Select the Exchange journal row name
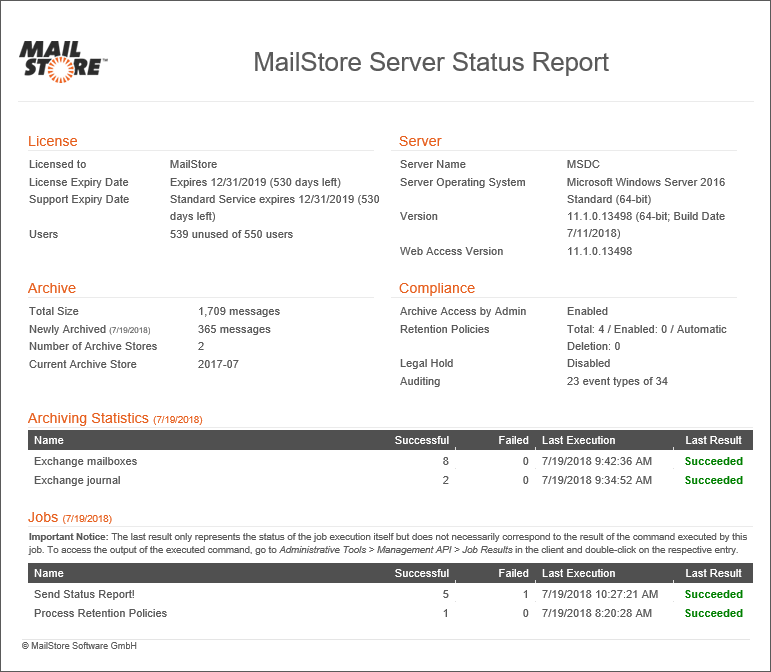This screenshot has height=672, width=771. tap(77, 480)
